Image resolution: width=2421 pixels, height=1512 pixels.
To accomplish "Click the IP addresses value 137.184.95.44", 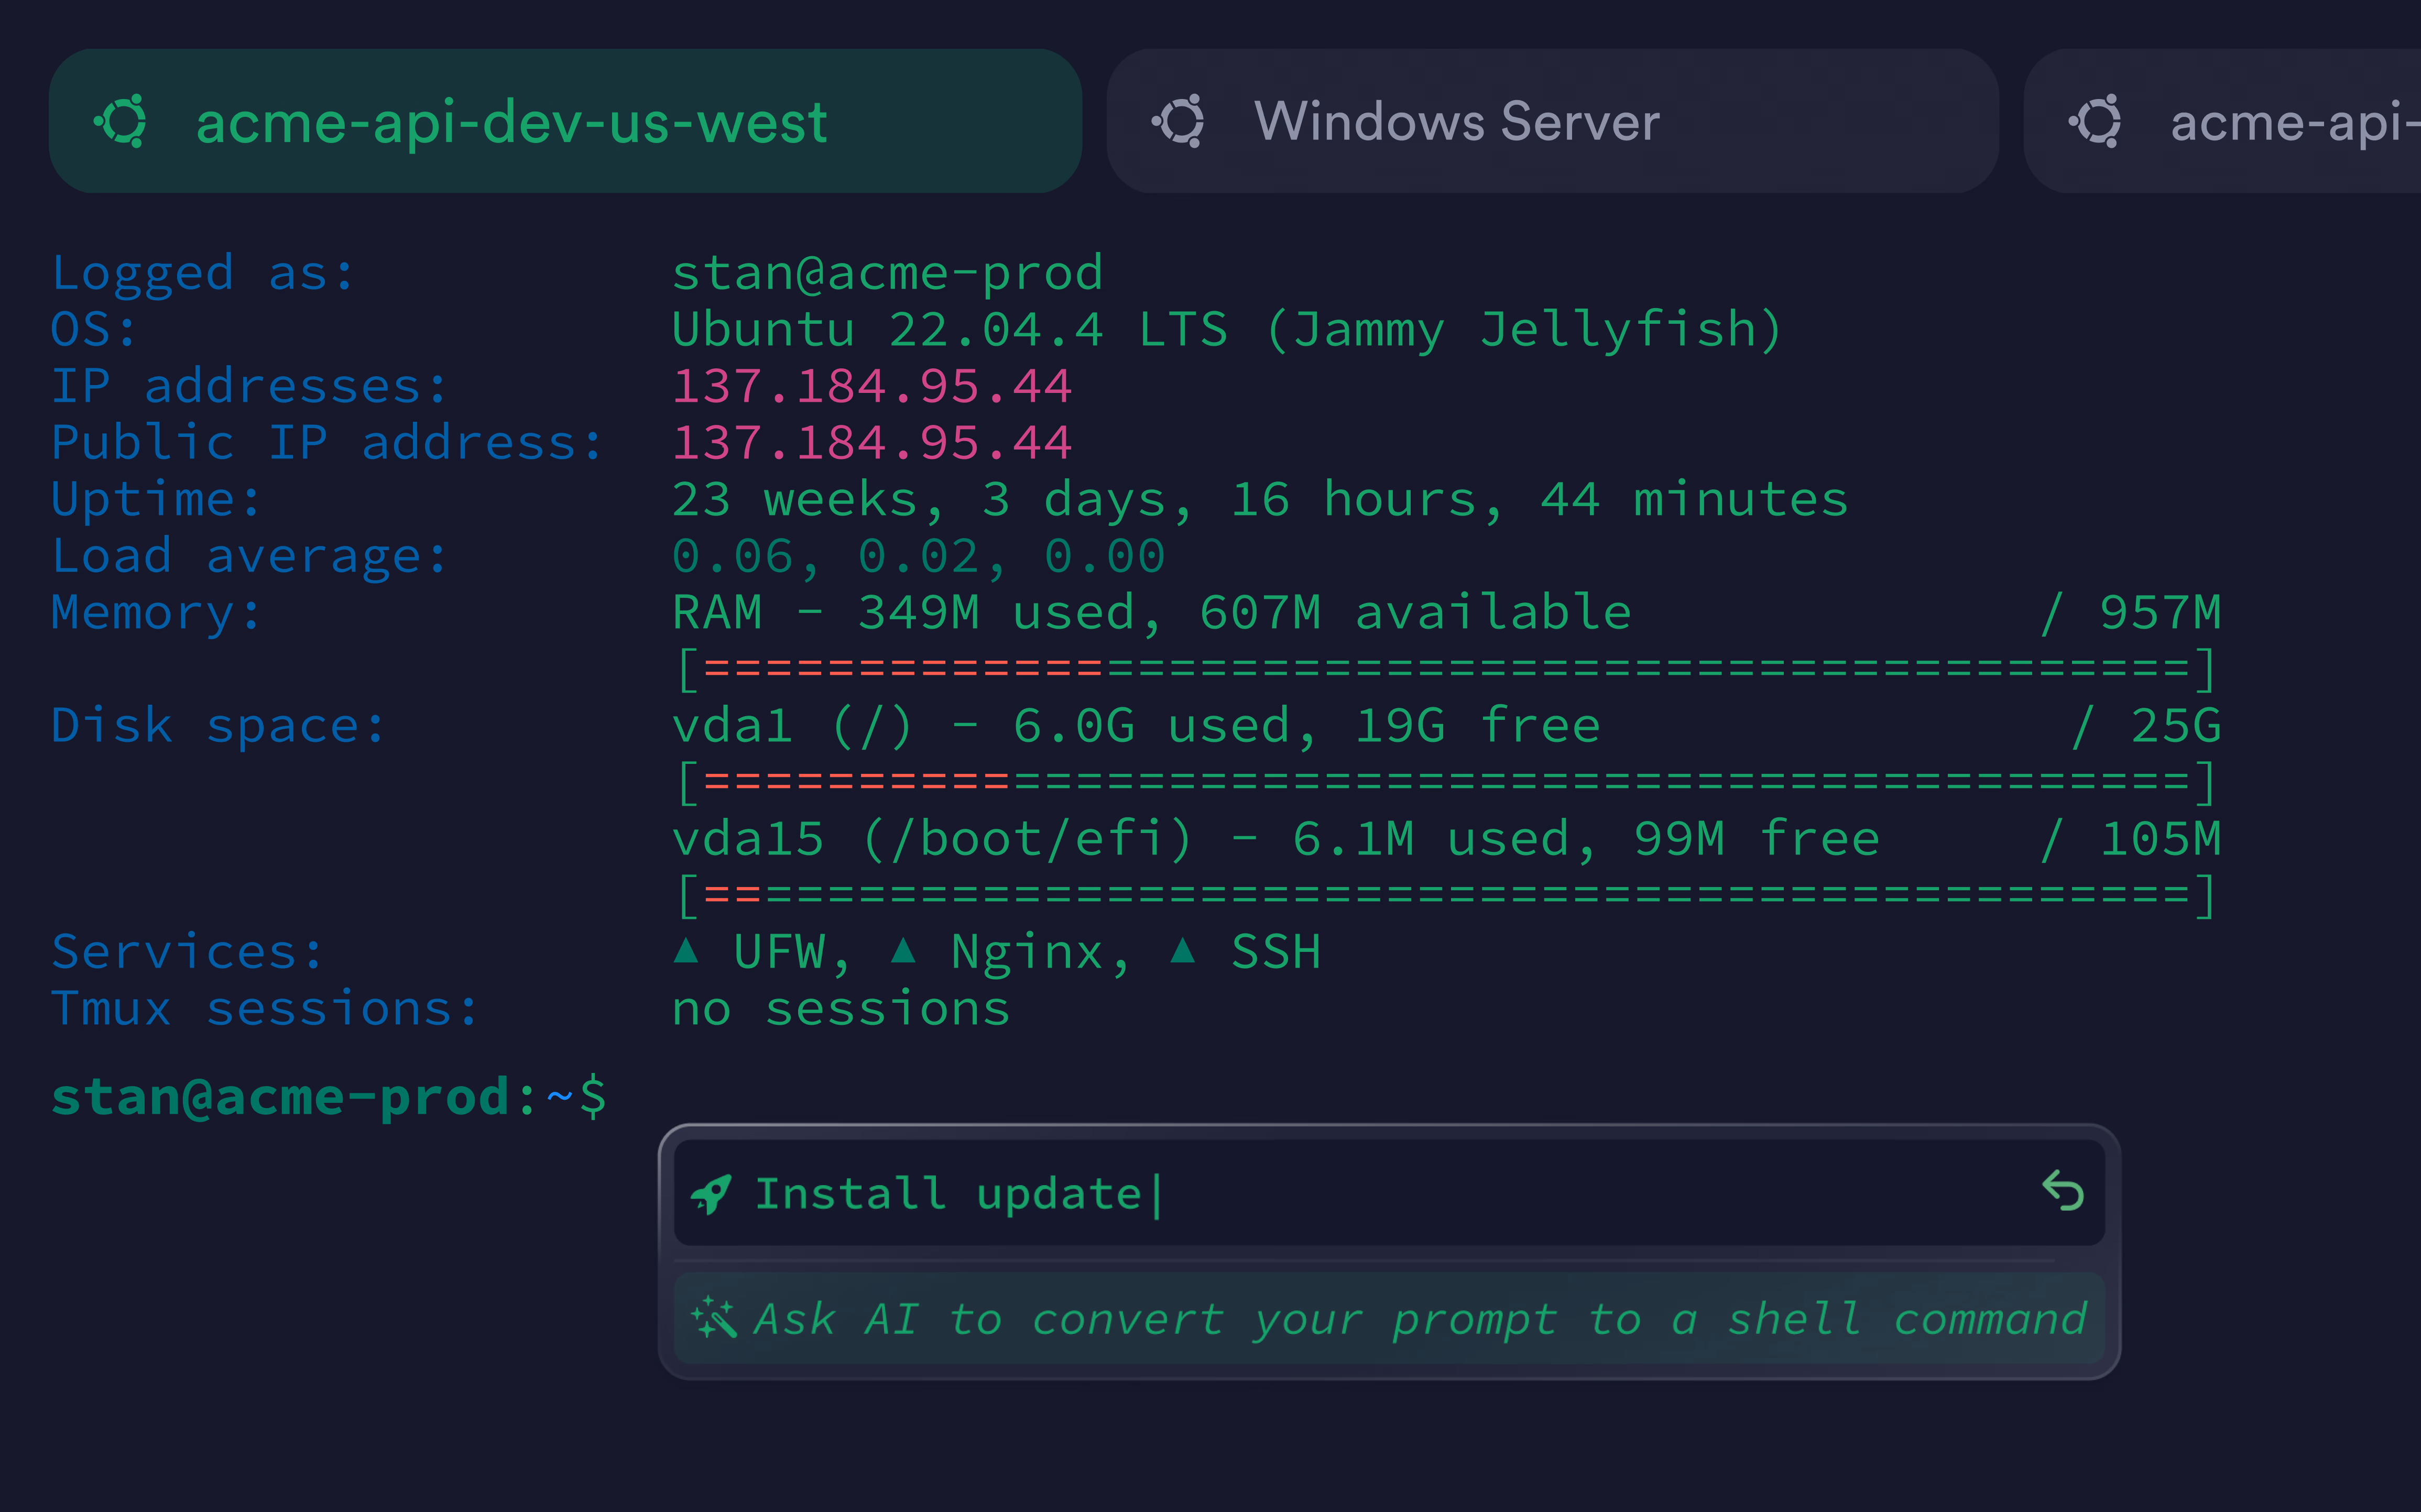I will [x=872, y=386].
